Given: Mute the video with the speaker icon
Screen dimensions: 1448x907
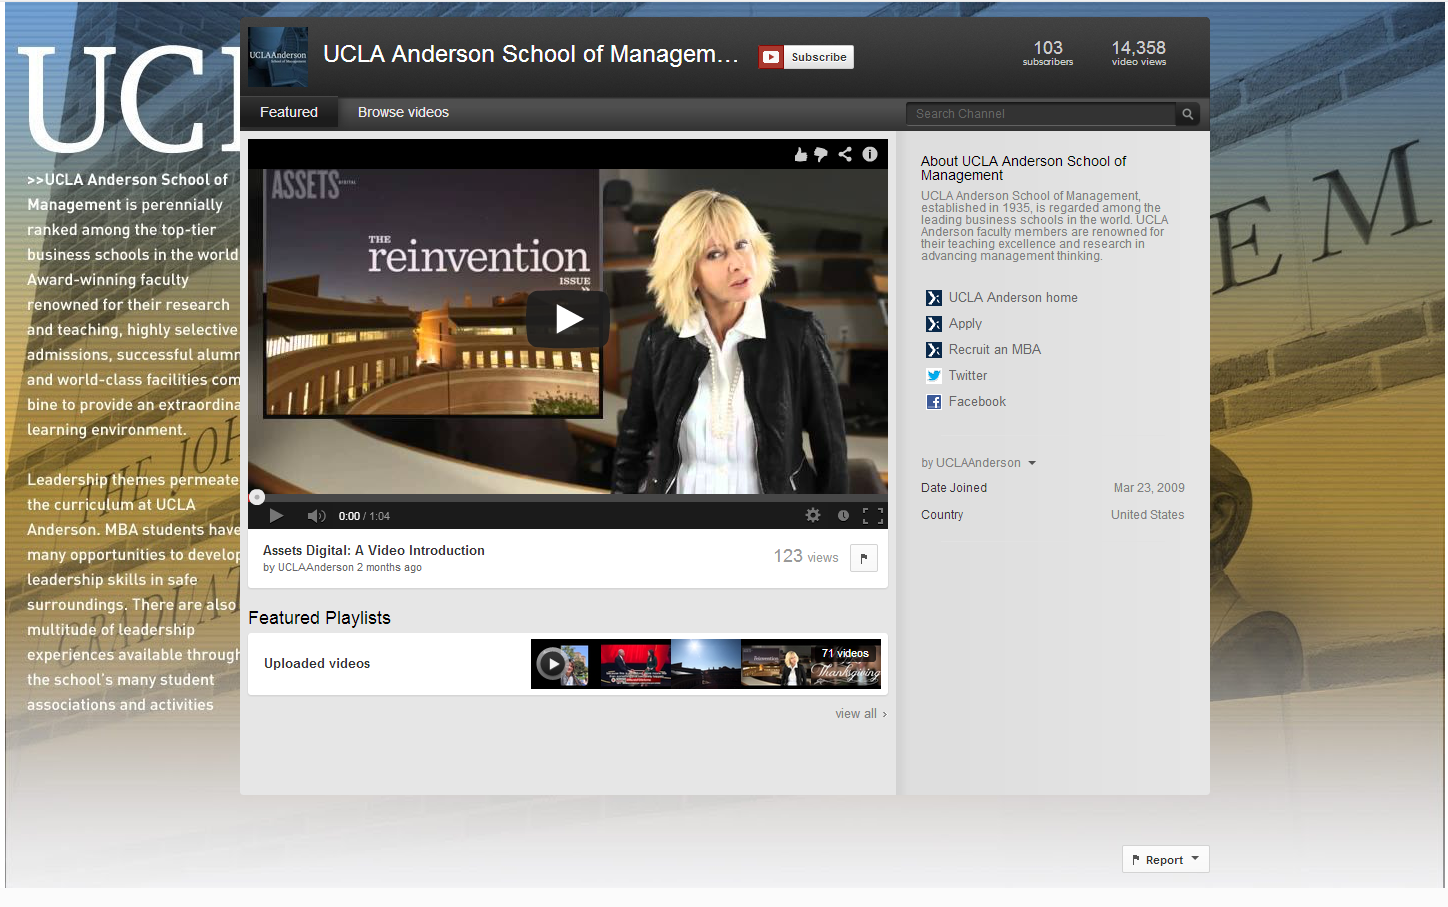Looking at the screenshot, I should pyautogui.click(x=316, y=516).
